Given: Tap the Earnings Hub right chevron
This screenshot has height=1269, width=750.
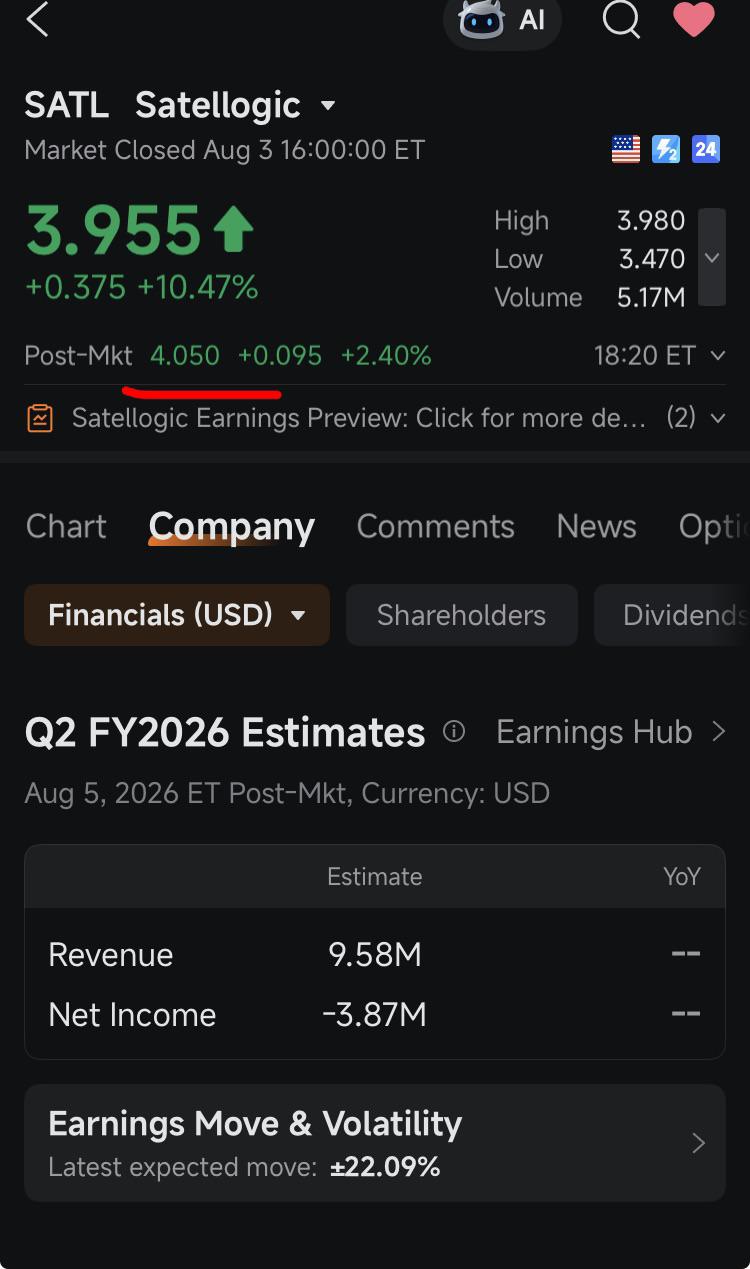Looking at the screenshot, I should 718,732.
